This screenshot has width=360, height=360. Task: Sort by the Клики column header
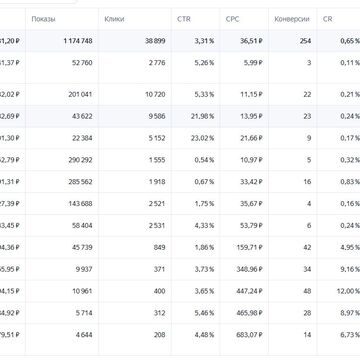(114, 19)
